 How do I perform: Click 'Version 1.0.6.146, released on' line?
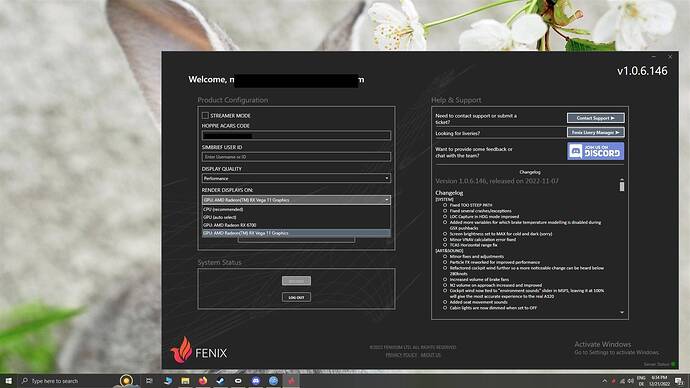[497, 181]
